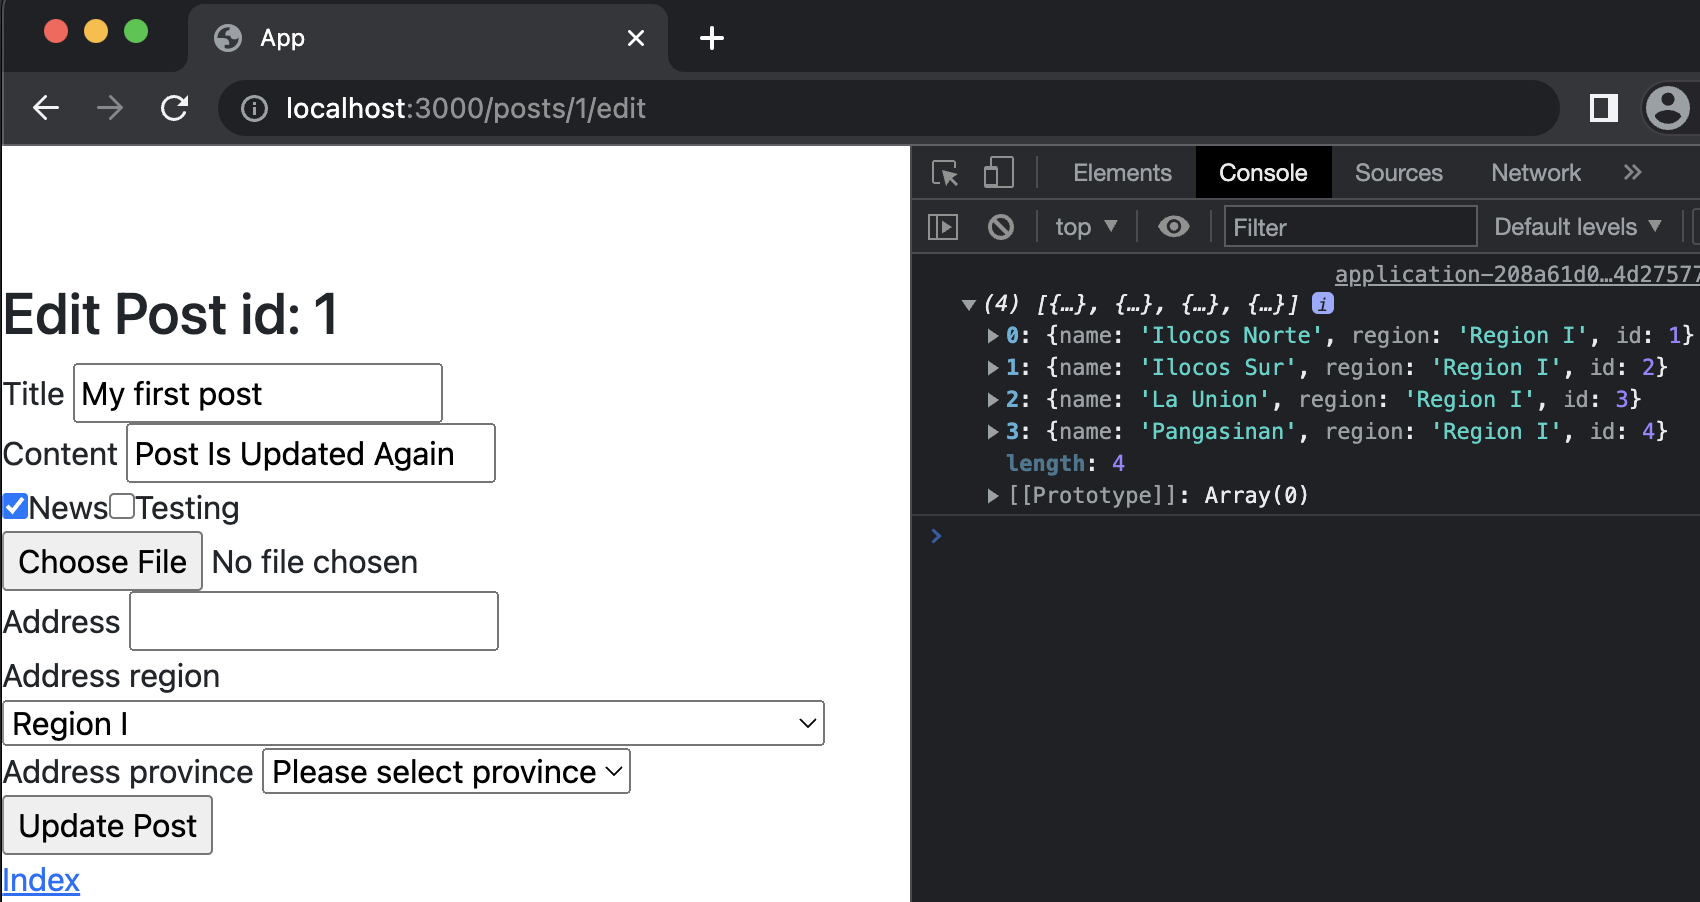
Task: Click the inspect element picker icon
Action: 944,173
